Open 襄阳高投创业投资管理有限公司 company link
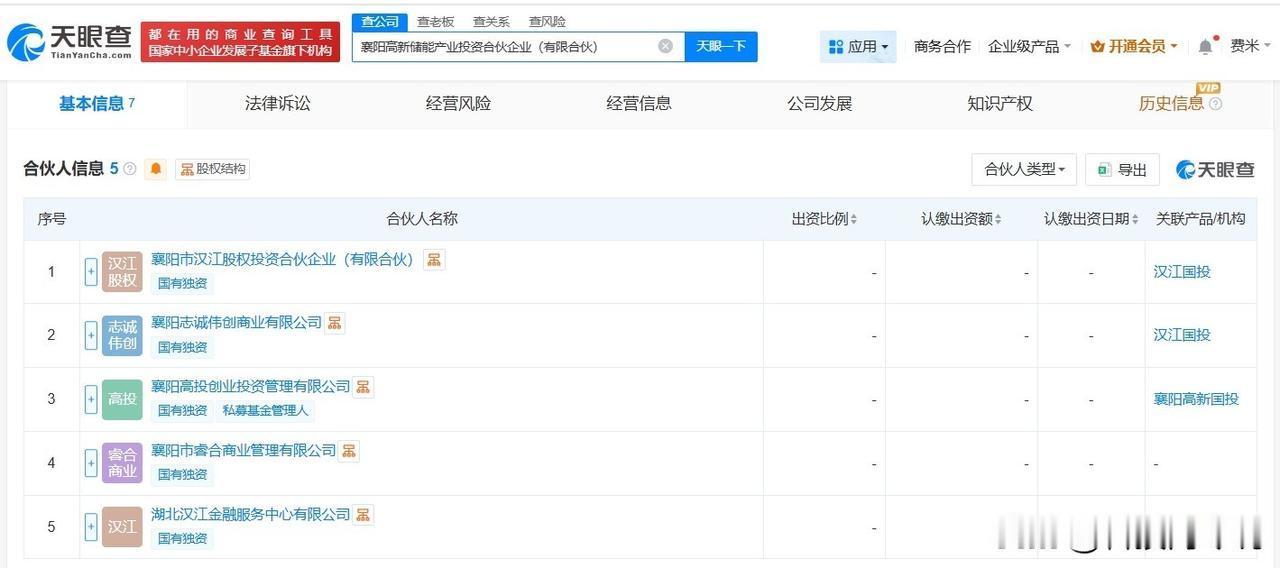 click(x=250, y=386)
